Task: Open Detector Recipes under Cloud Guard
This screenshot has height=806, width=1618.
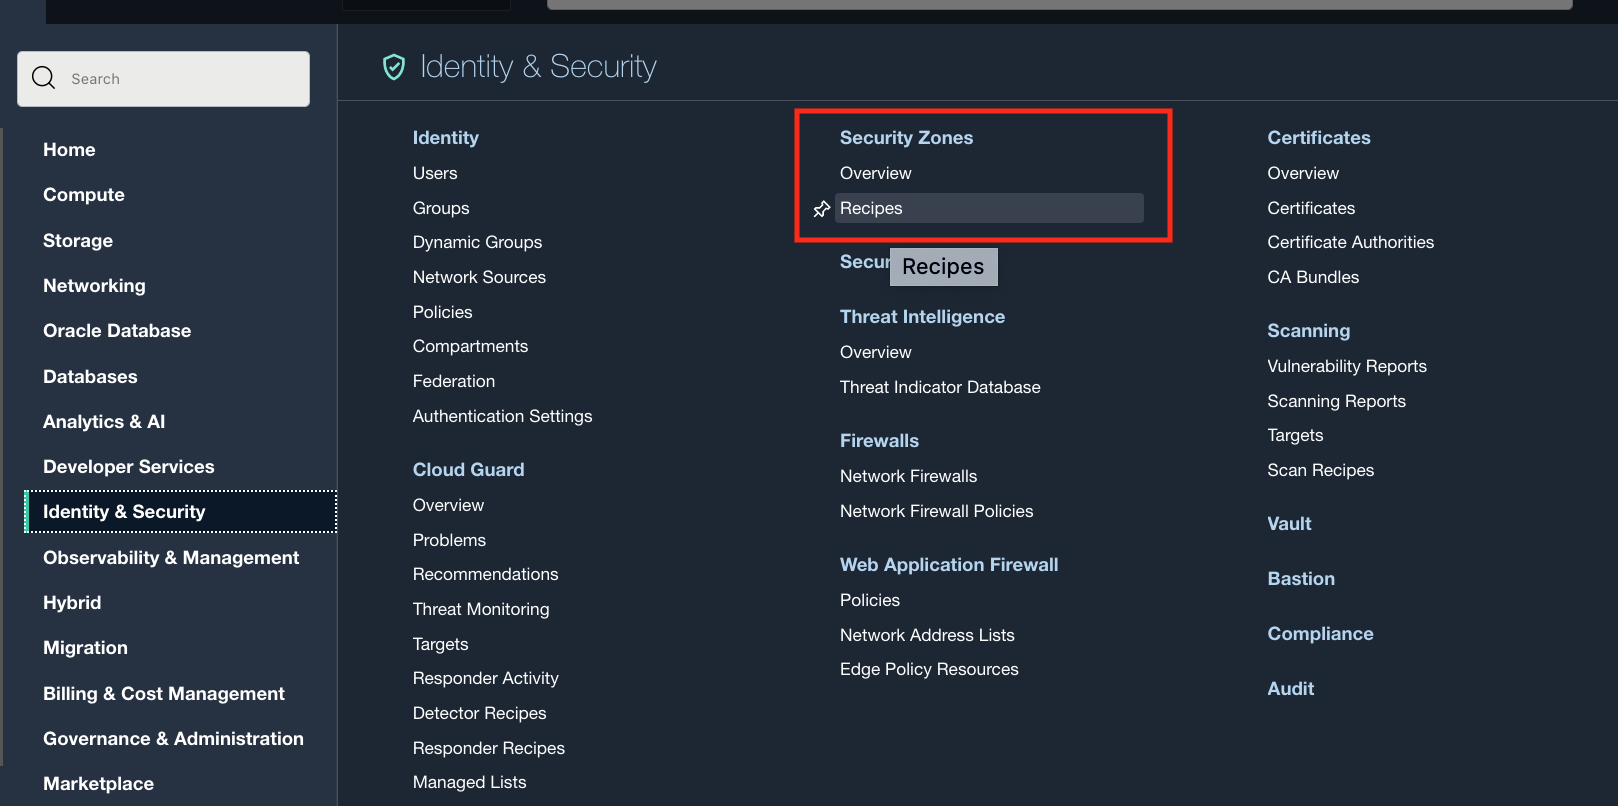Action: 479,712
